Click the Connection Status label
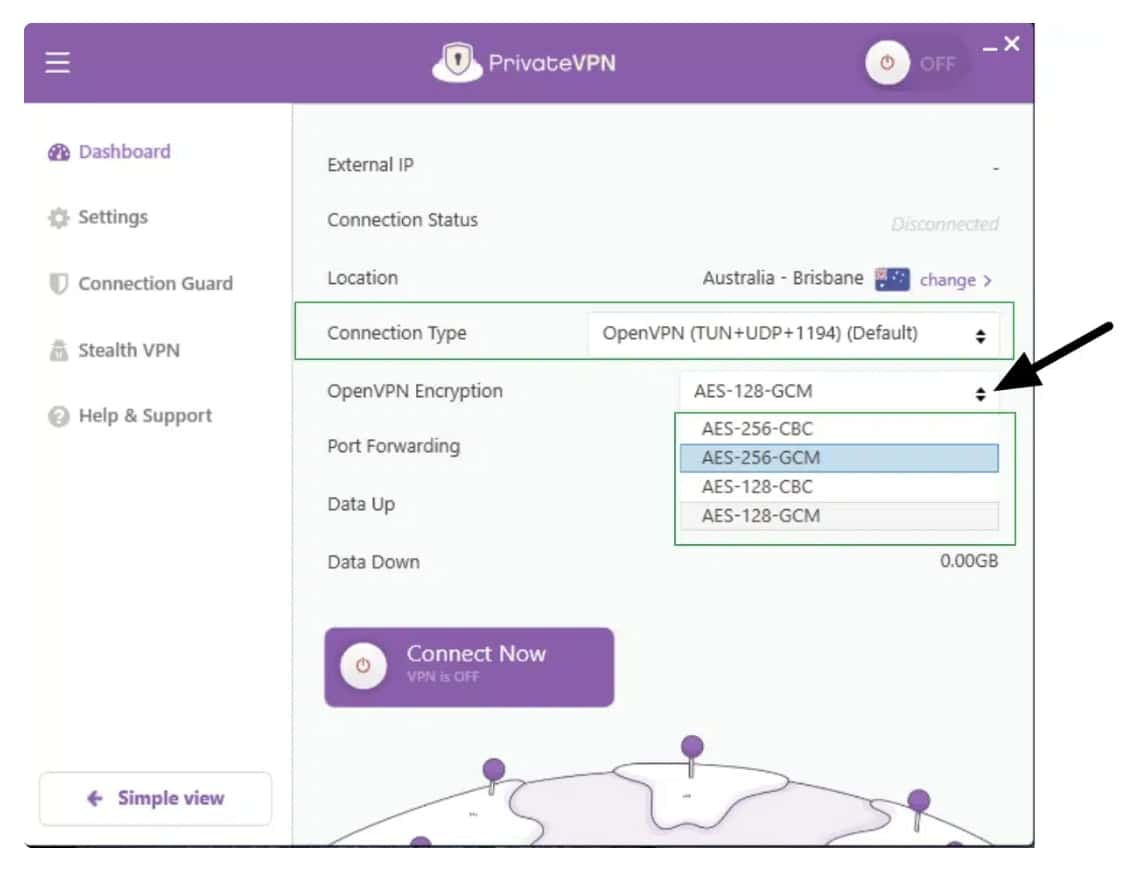 point(403,220)
